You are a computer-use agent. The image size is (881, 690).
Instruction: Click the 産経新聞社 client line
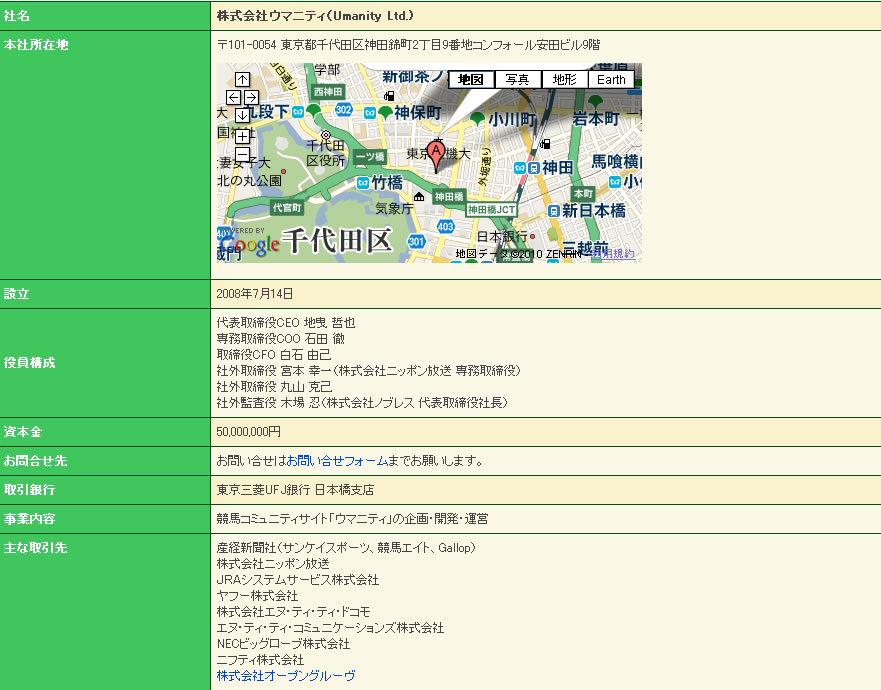[346, 548]
